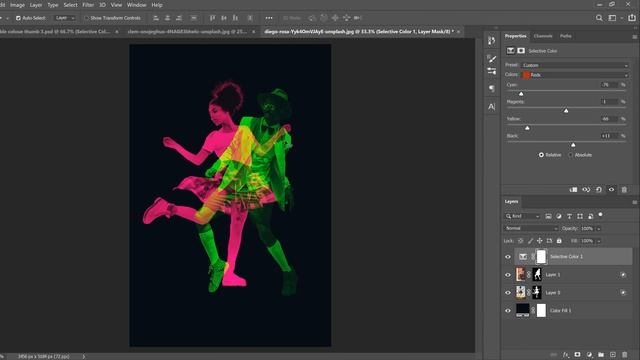Expand the Fill slider dropdown arrow
640x360 pixels.
pyautogui.click(x=599, y=241)
